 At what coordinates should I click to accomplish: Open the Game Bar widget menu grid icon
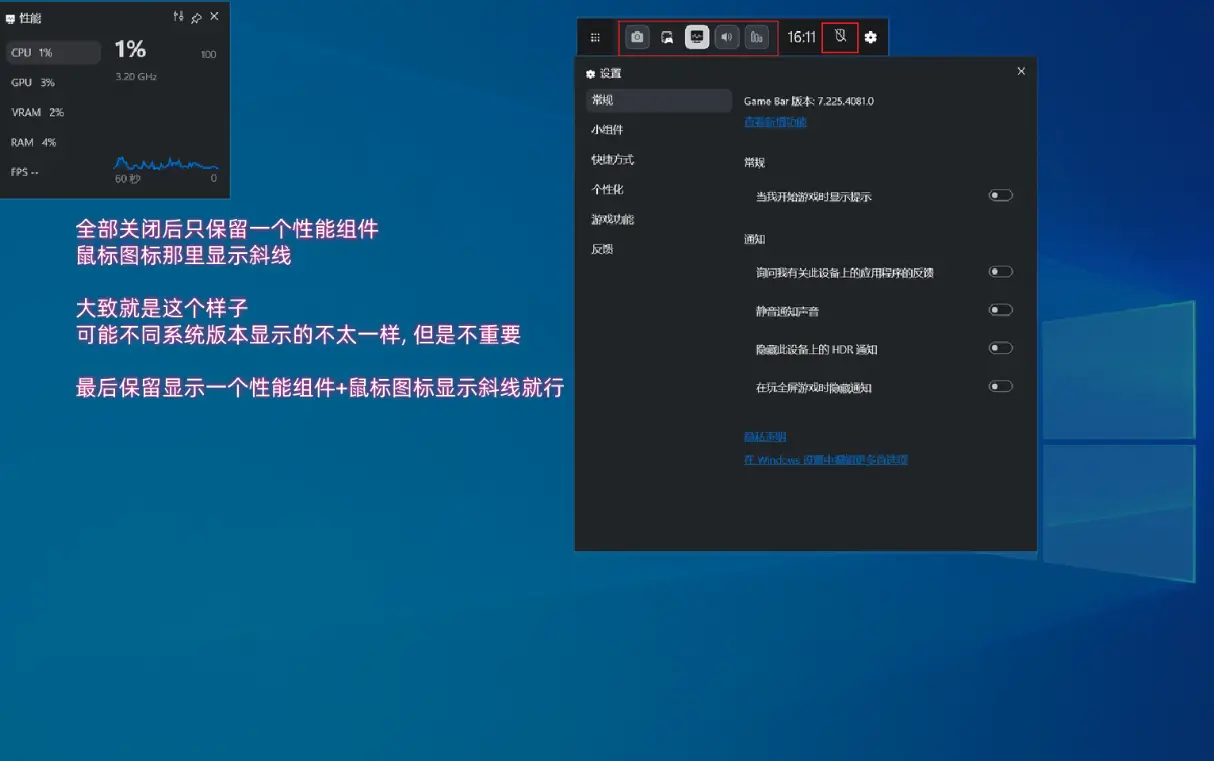point(595,38)
